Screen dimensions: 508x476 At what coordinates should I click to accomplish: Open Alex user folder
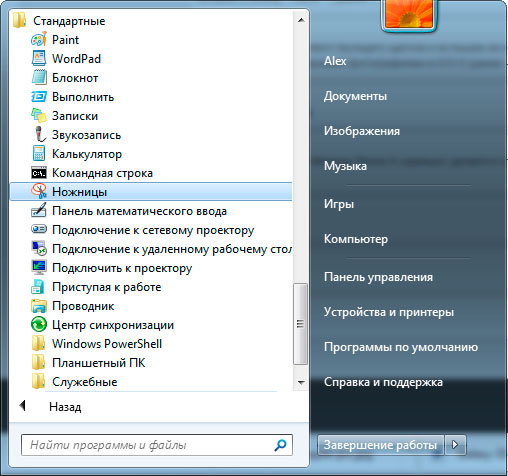[x=335, y=61]
